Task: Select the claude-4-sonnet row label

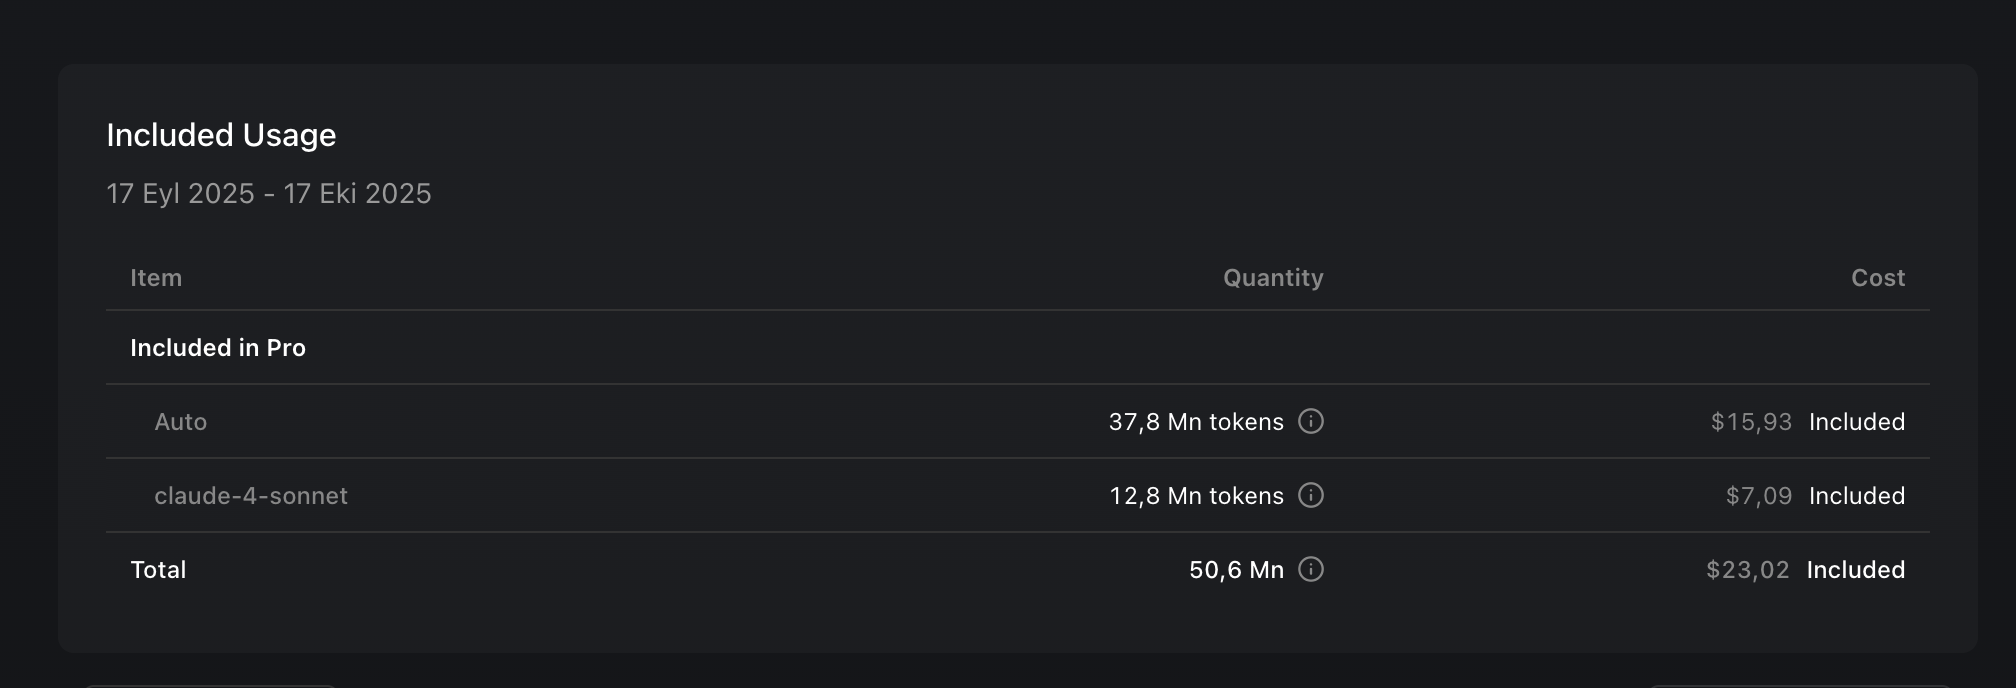Action: click(x=251, y=496)
